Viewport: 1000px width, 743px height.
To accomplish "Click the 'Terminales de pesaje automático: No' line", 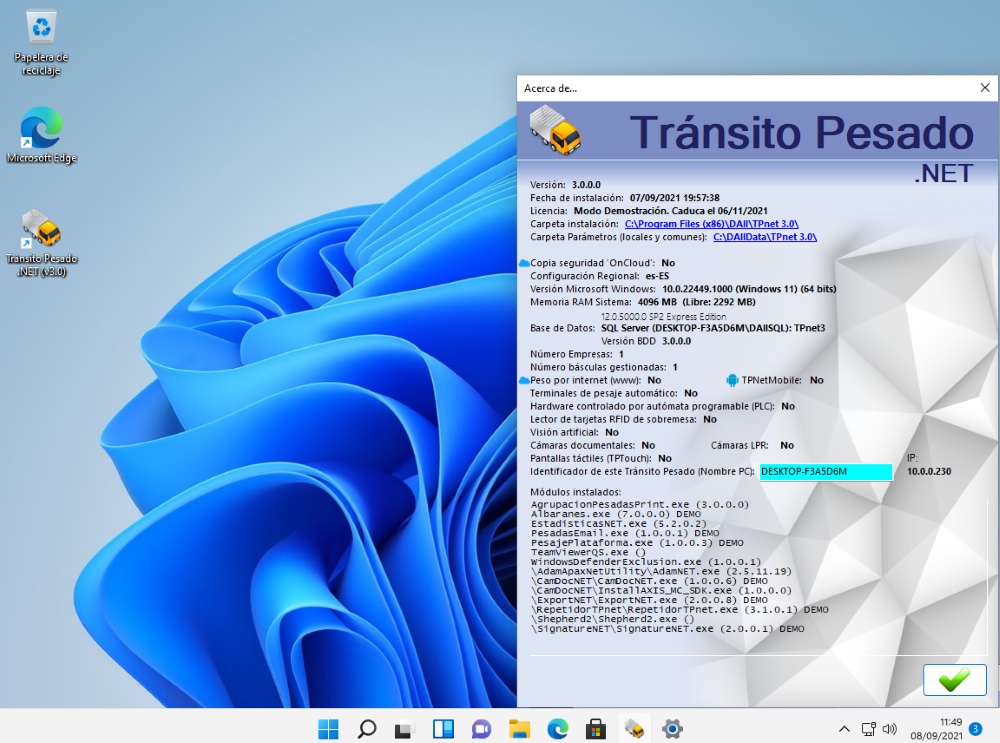I will pyautogui.click(x=614, y=394).
